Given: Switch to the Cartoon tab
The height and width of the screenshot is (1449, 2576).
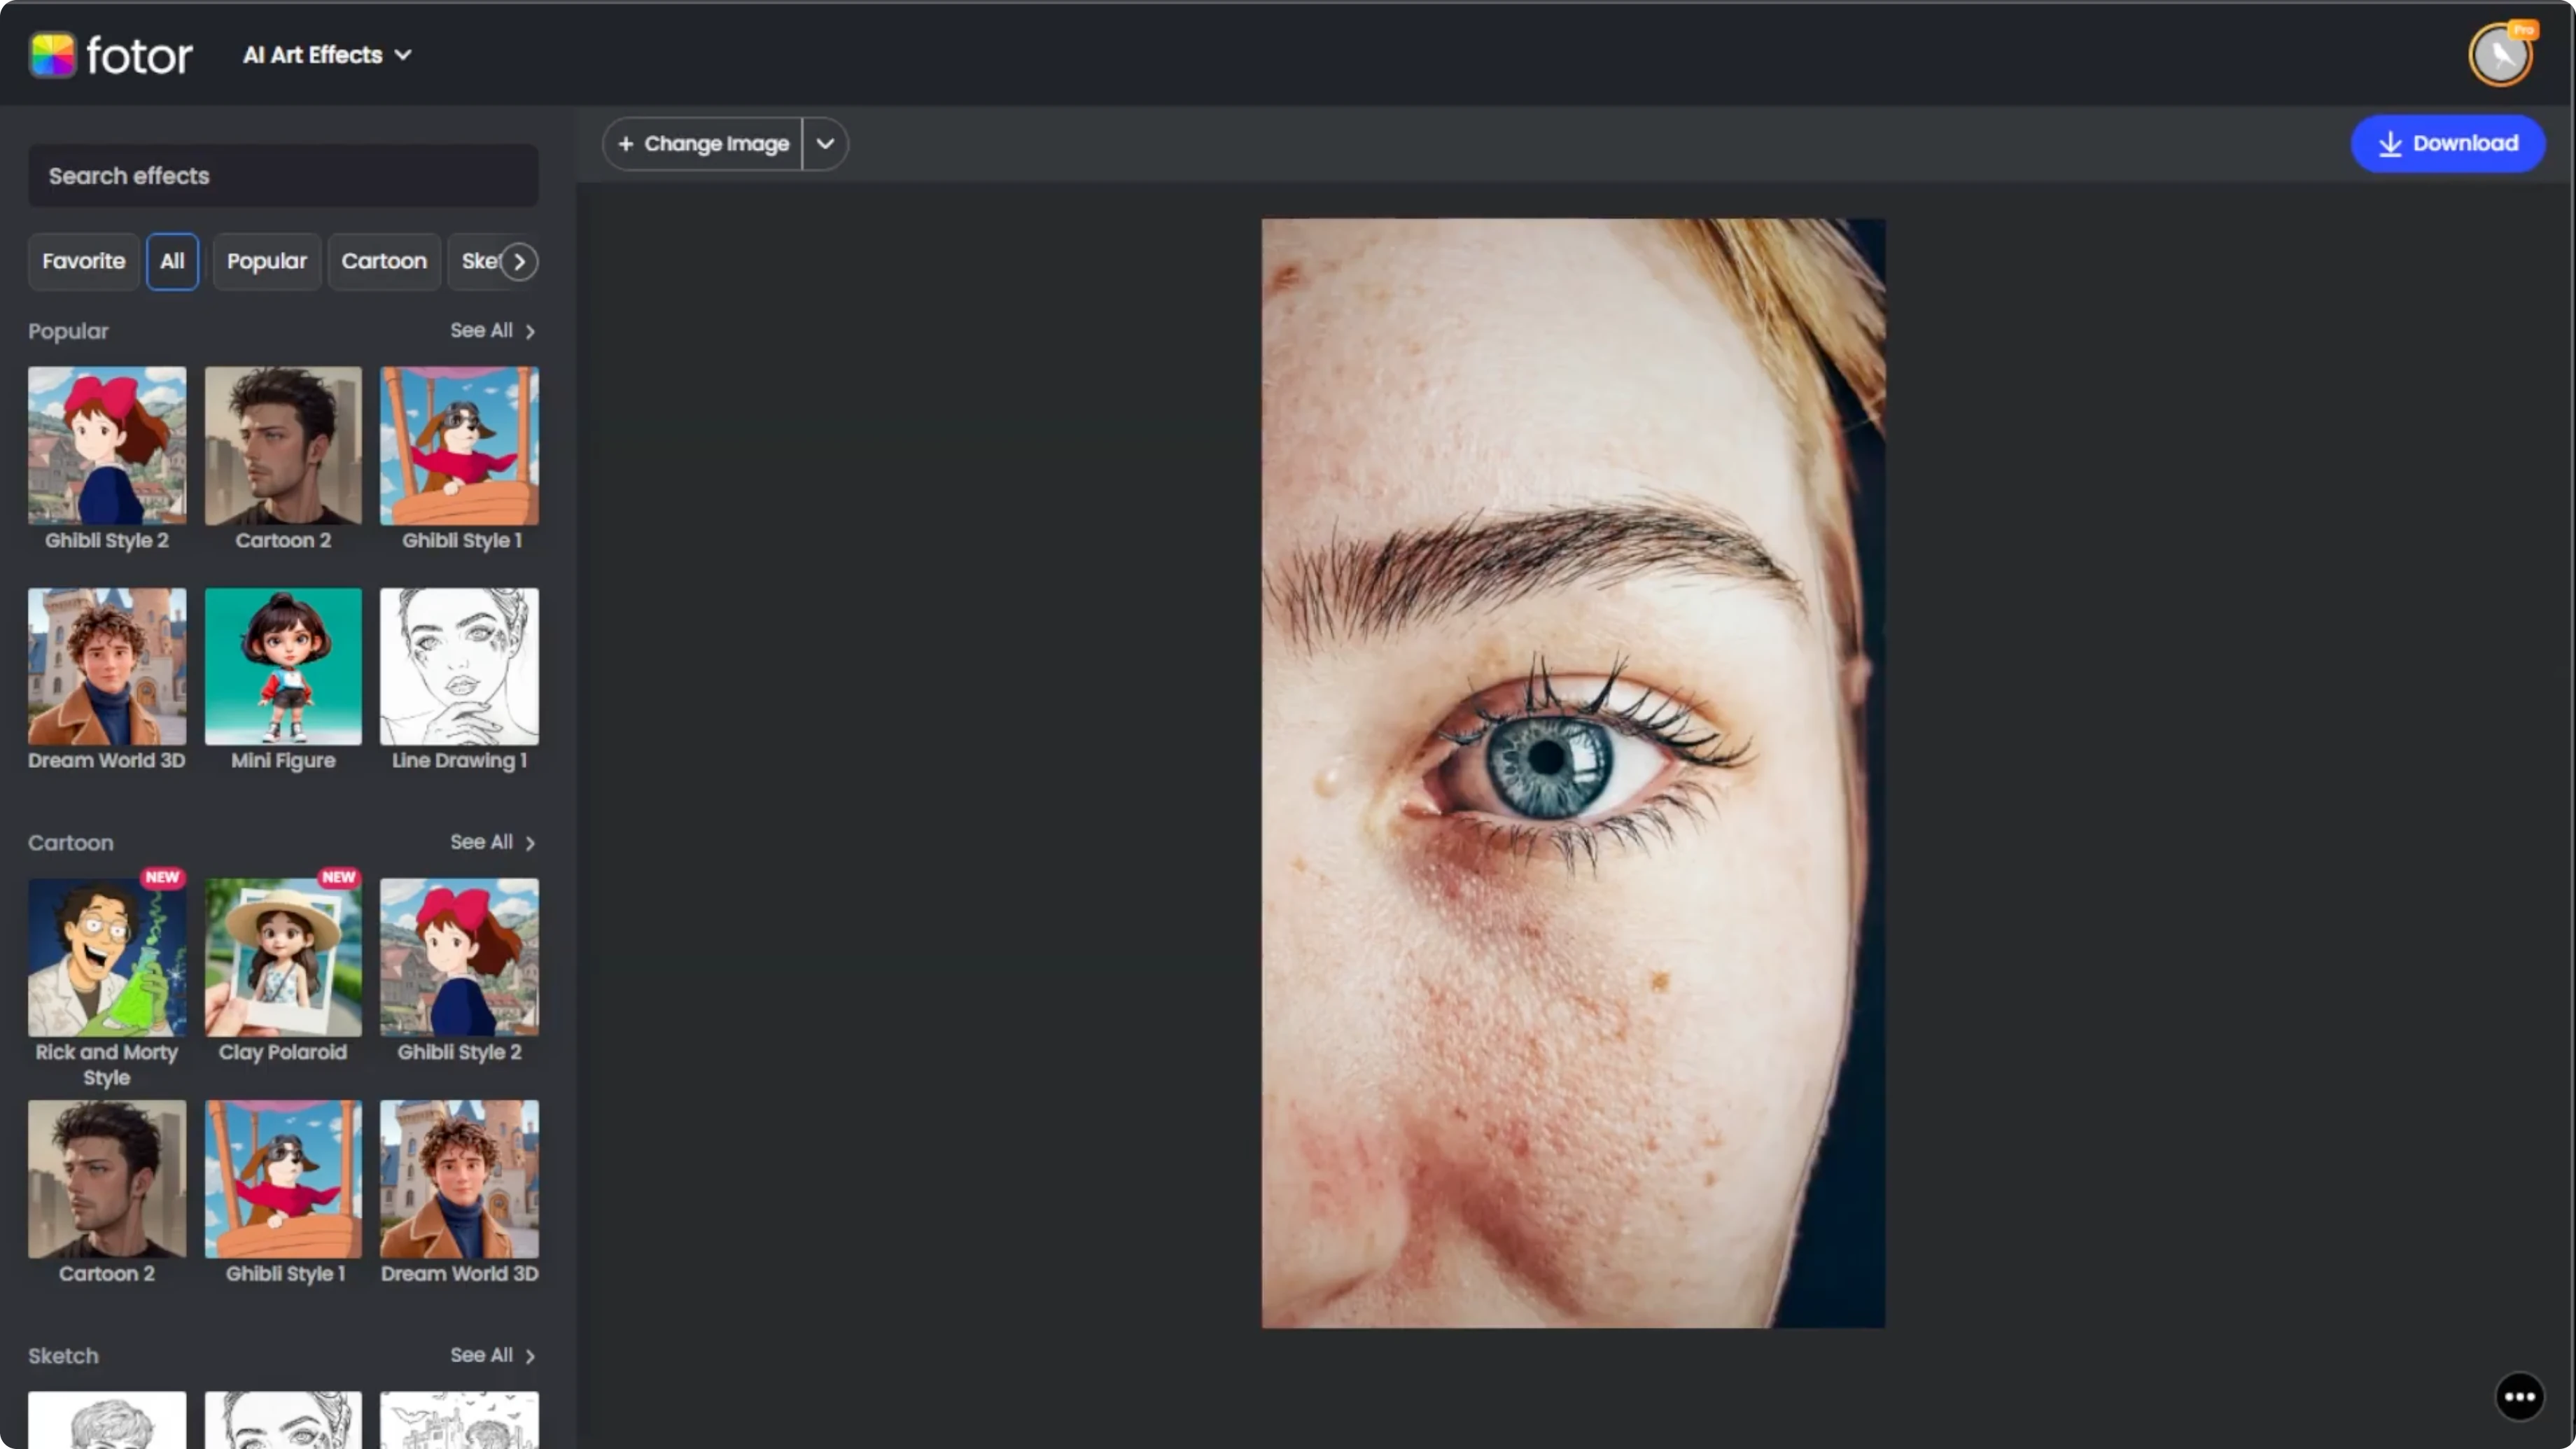Looking at the screenshot, I should pos(384,261).
